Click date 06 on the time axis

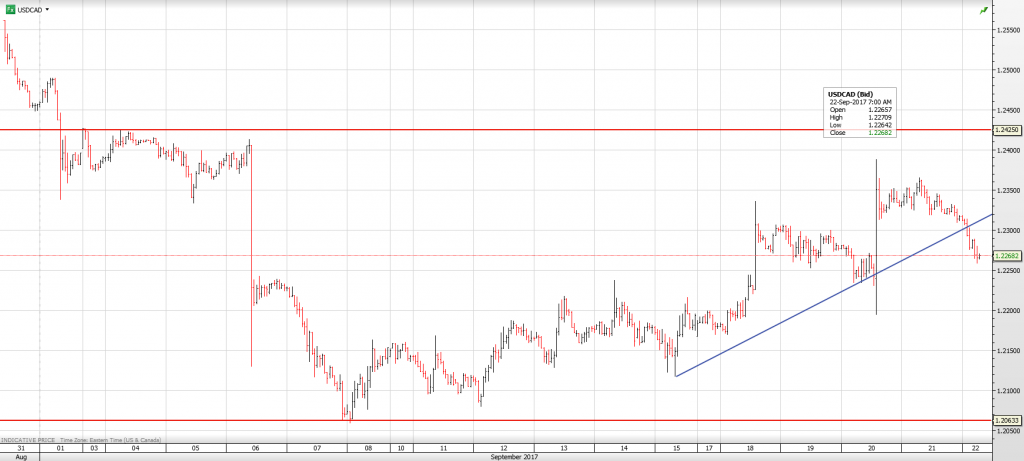pyautogui.click(x=256, y=448)
